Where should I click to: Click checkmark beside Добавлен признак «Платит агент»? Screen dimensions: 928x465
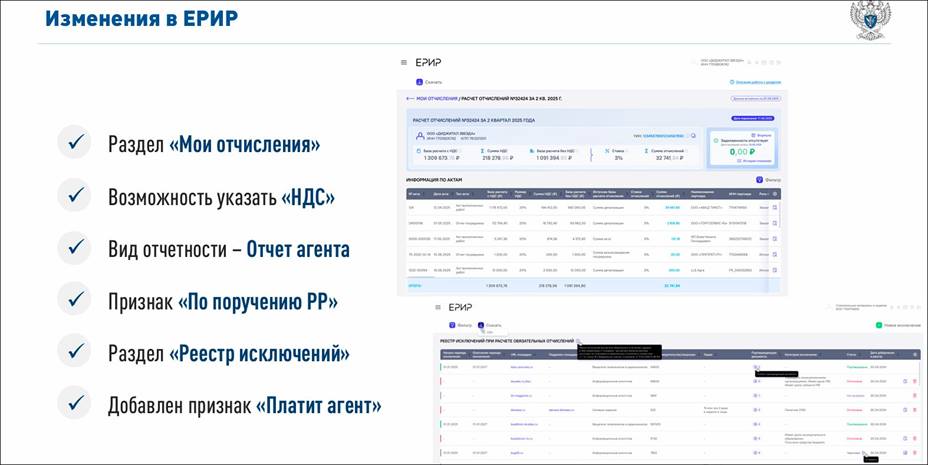(x=75, y=403)
